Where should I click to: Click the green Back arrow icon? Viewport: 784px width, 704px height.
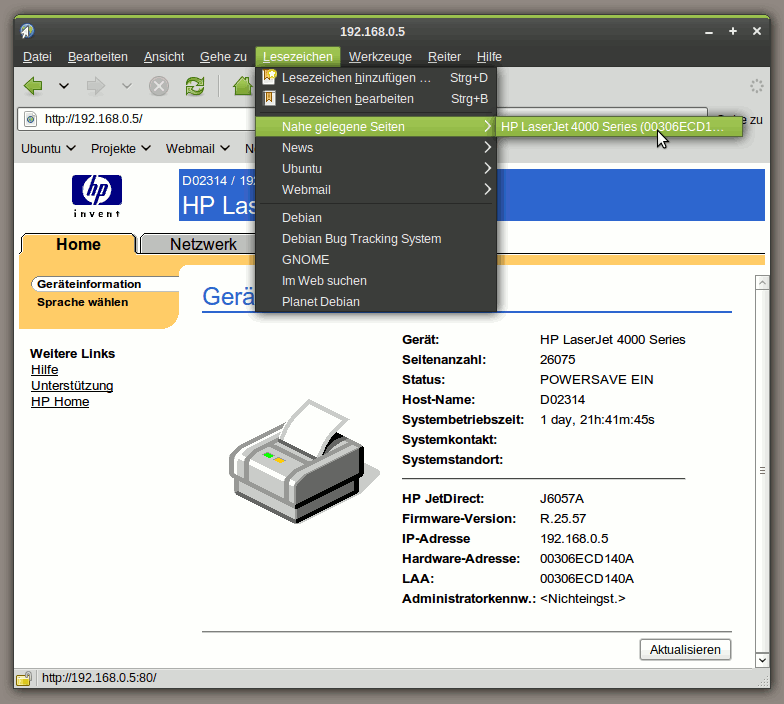(x=34, y=86)
